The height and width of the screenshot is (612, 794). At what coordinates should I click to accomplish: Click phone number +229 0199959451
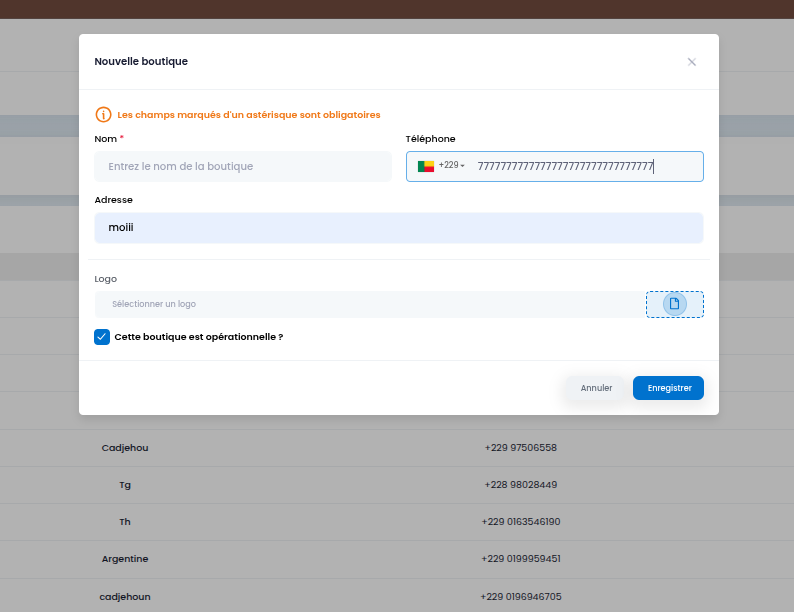point(521,559)
